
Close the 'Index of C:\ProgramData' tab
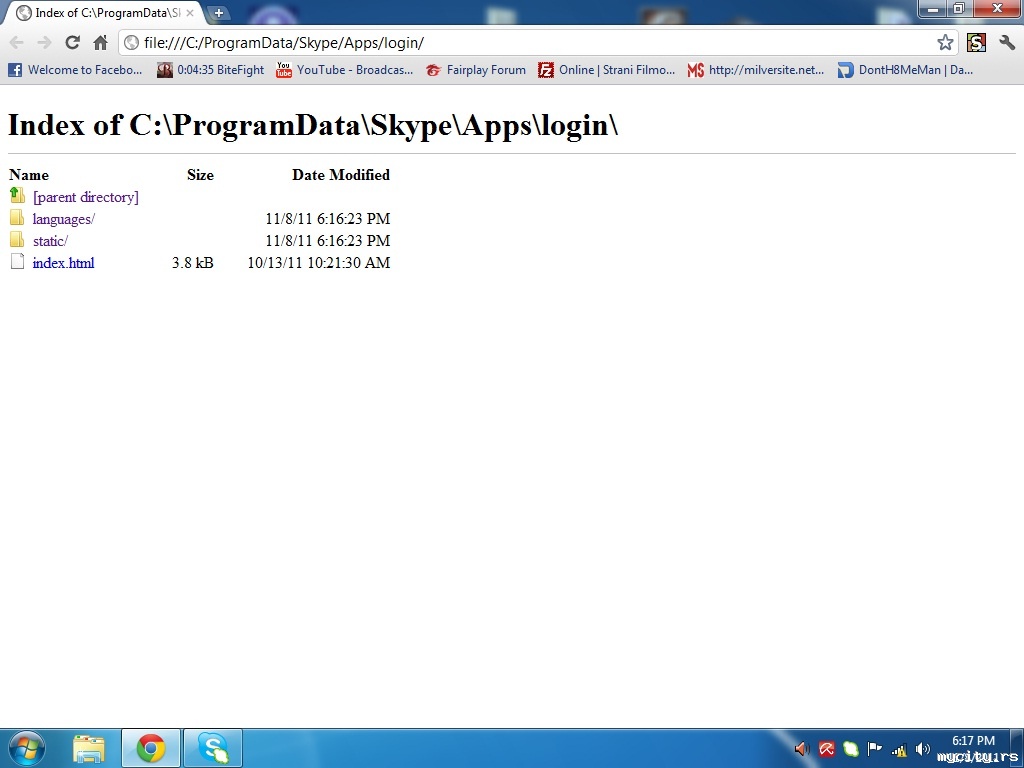click(190, 12)
